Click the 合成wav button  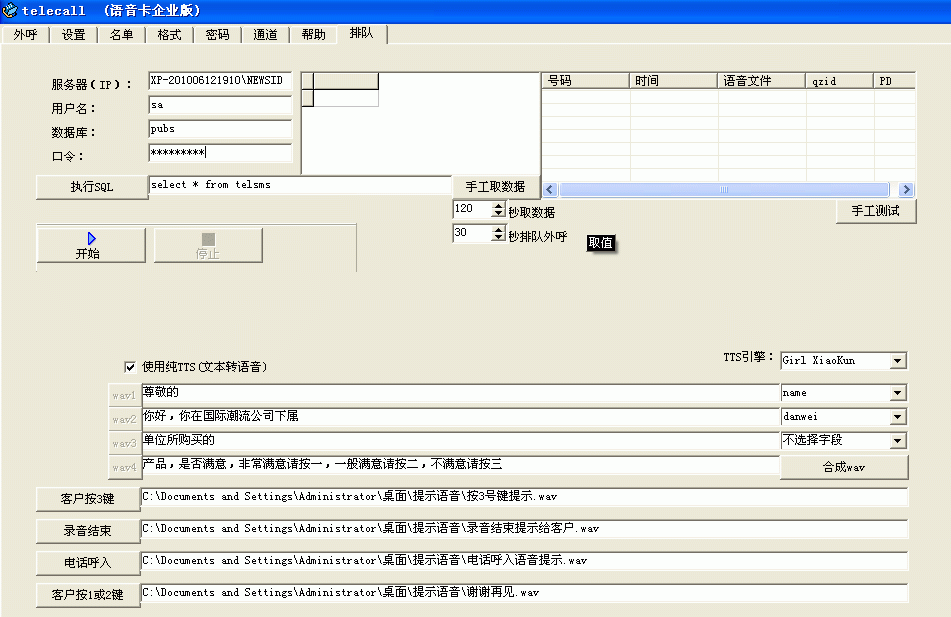point(845,466)
